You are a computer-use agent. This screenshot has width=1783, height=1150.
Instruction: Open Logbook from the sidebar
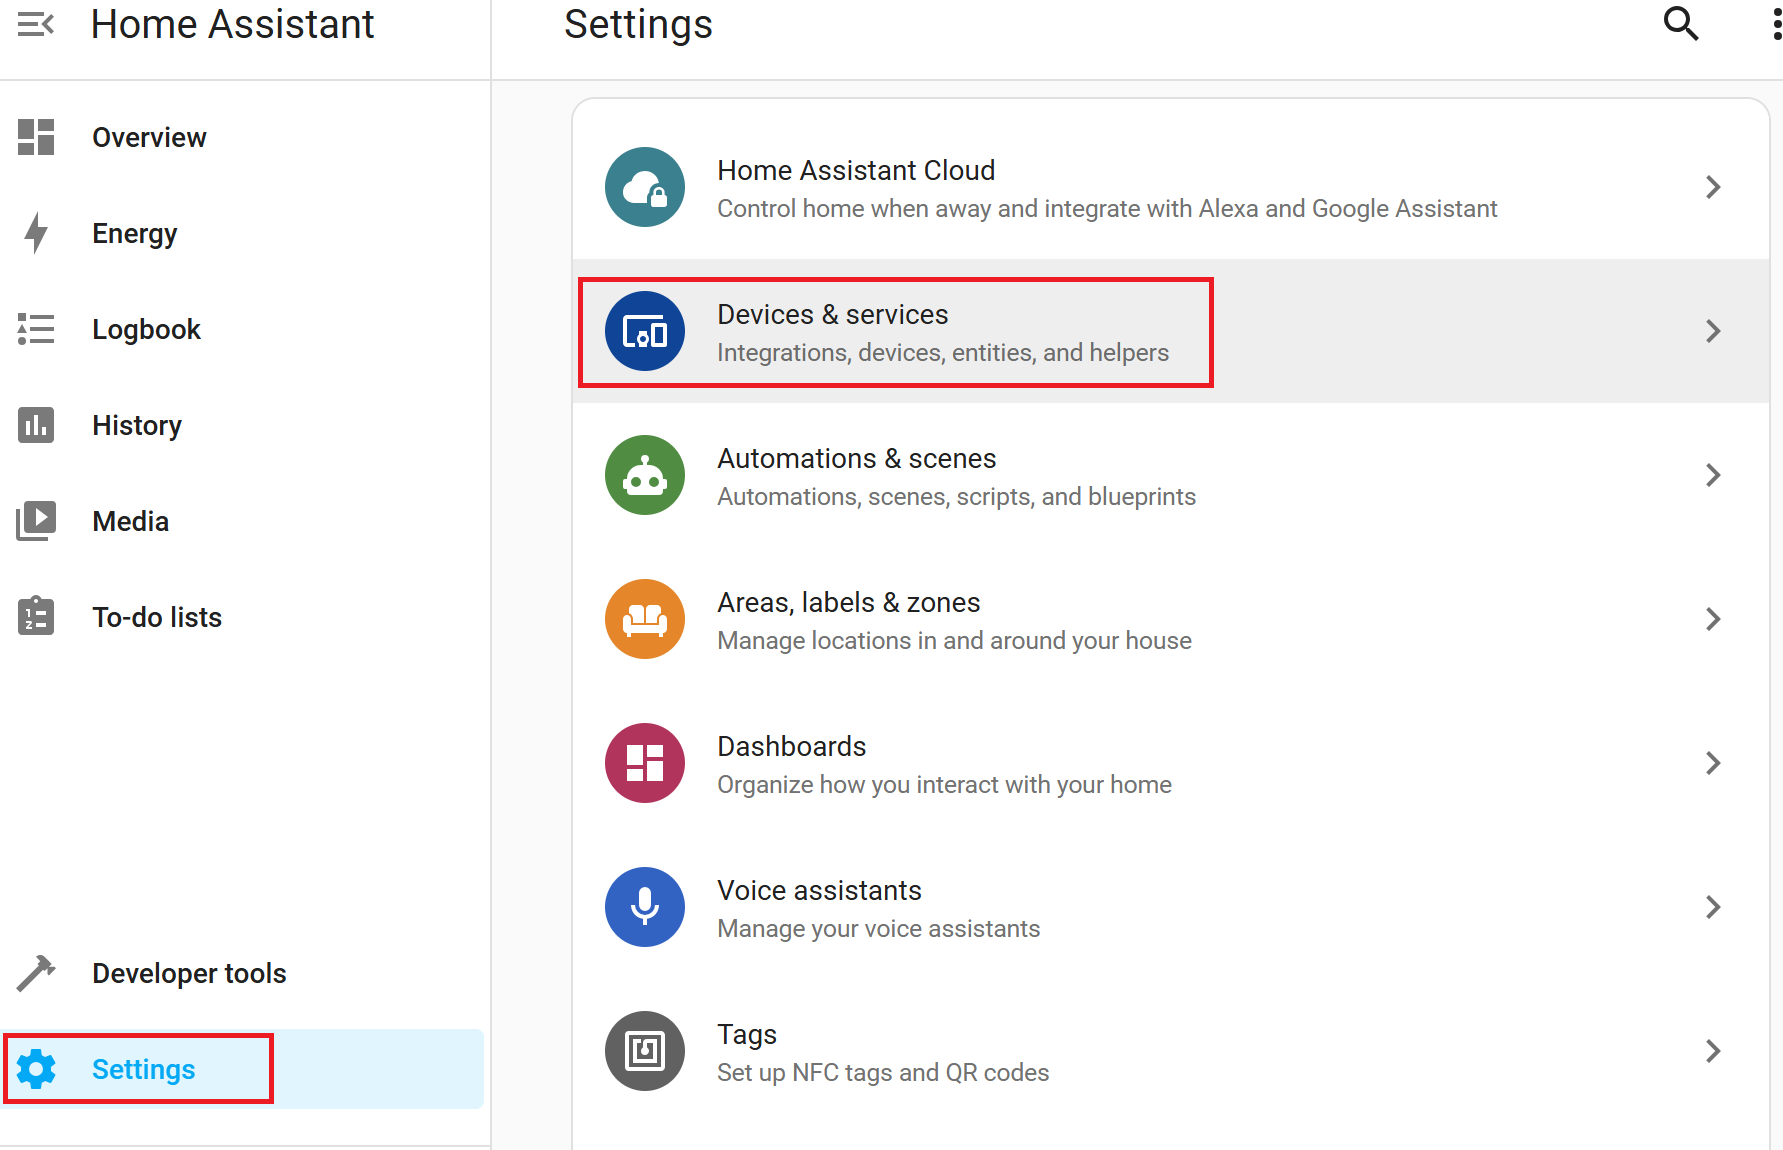[146, 329]
